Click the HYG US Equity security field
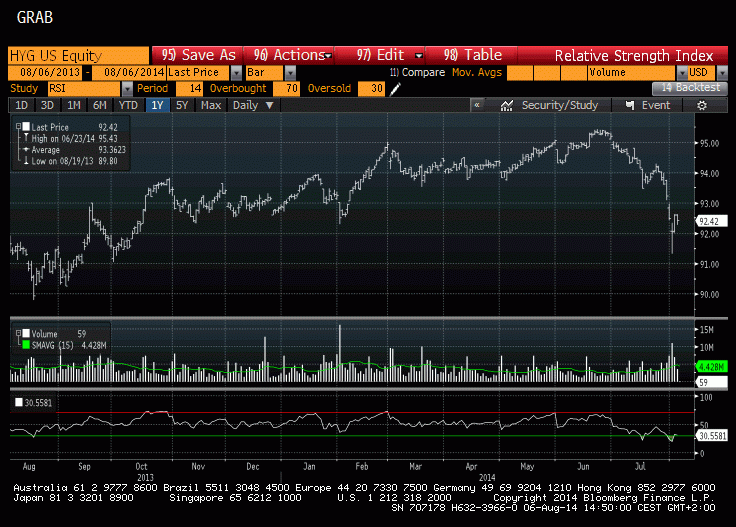Image resolution: width=736 pixels, height=527 pixels. coord(78,56)
